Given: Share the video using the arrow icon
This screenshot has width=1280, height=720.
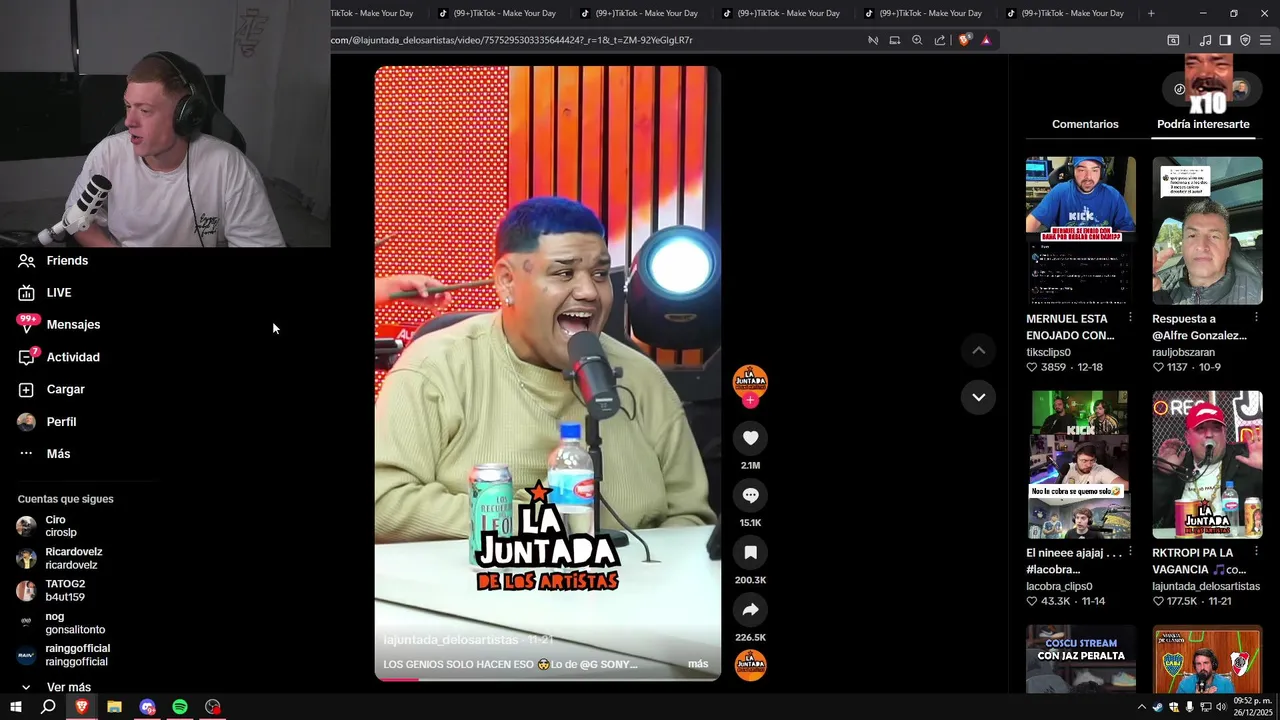Looking at the screenshot, I should point(750,610).
